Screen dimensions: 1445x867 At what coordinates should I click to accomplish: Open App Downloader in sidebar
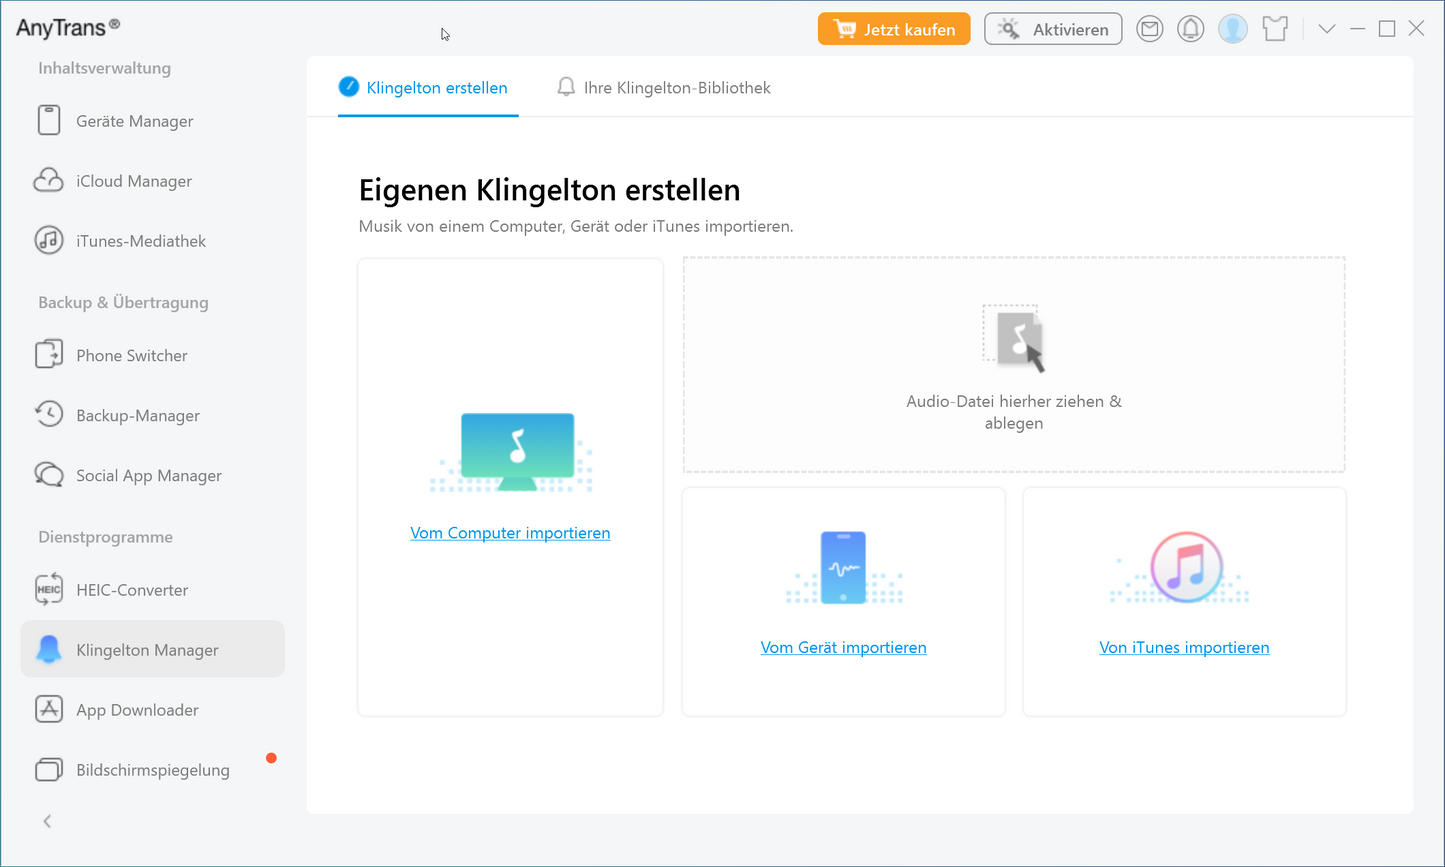click(137, 710)
